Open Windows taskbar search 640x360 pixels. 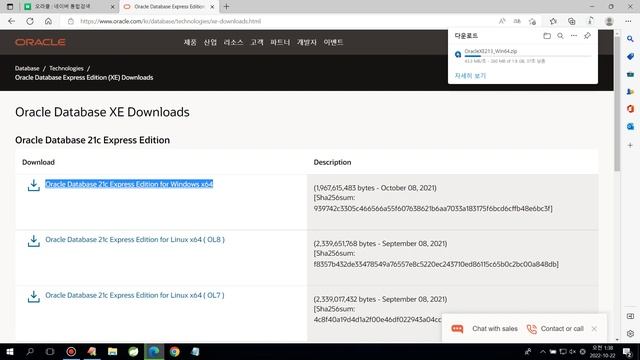30,351
